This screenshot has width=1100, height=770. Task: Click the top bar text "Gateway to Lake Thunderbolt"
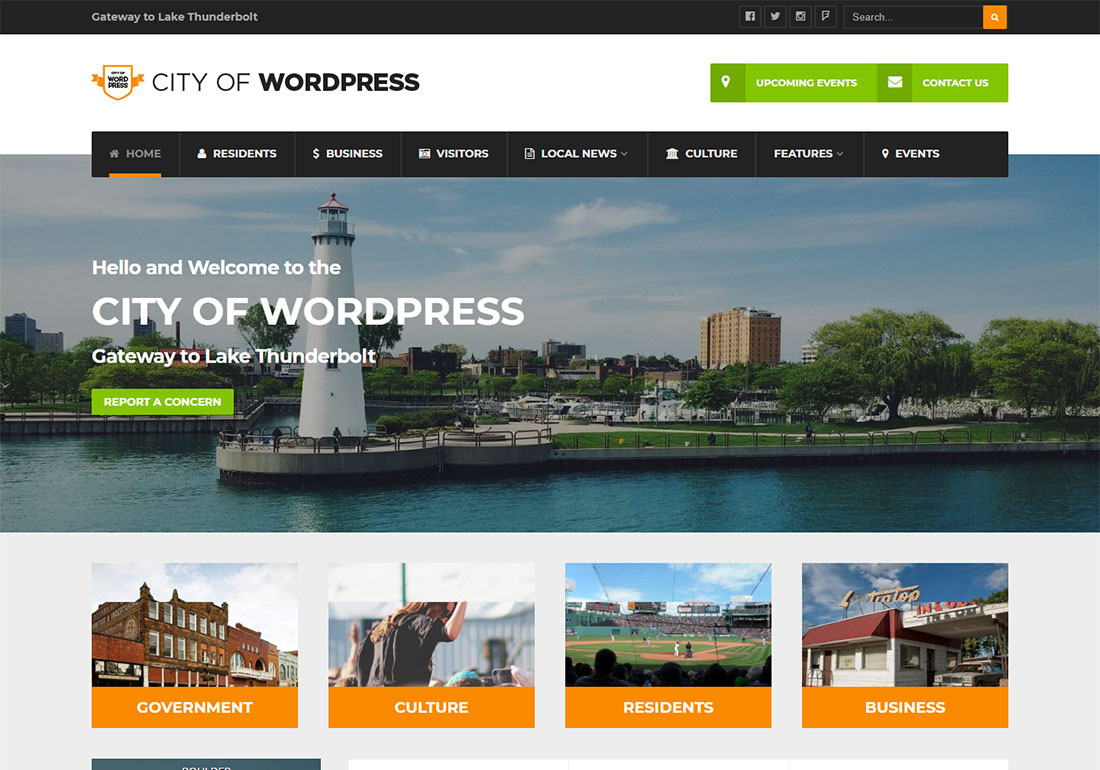click(x=175, y=17)
